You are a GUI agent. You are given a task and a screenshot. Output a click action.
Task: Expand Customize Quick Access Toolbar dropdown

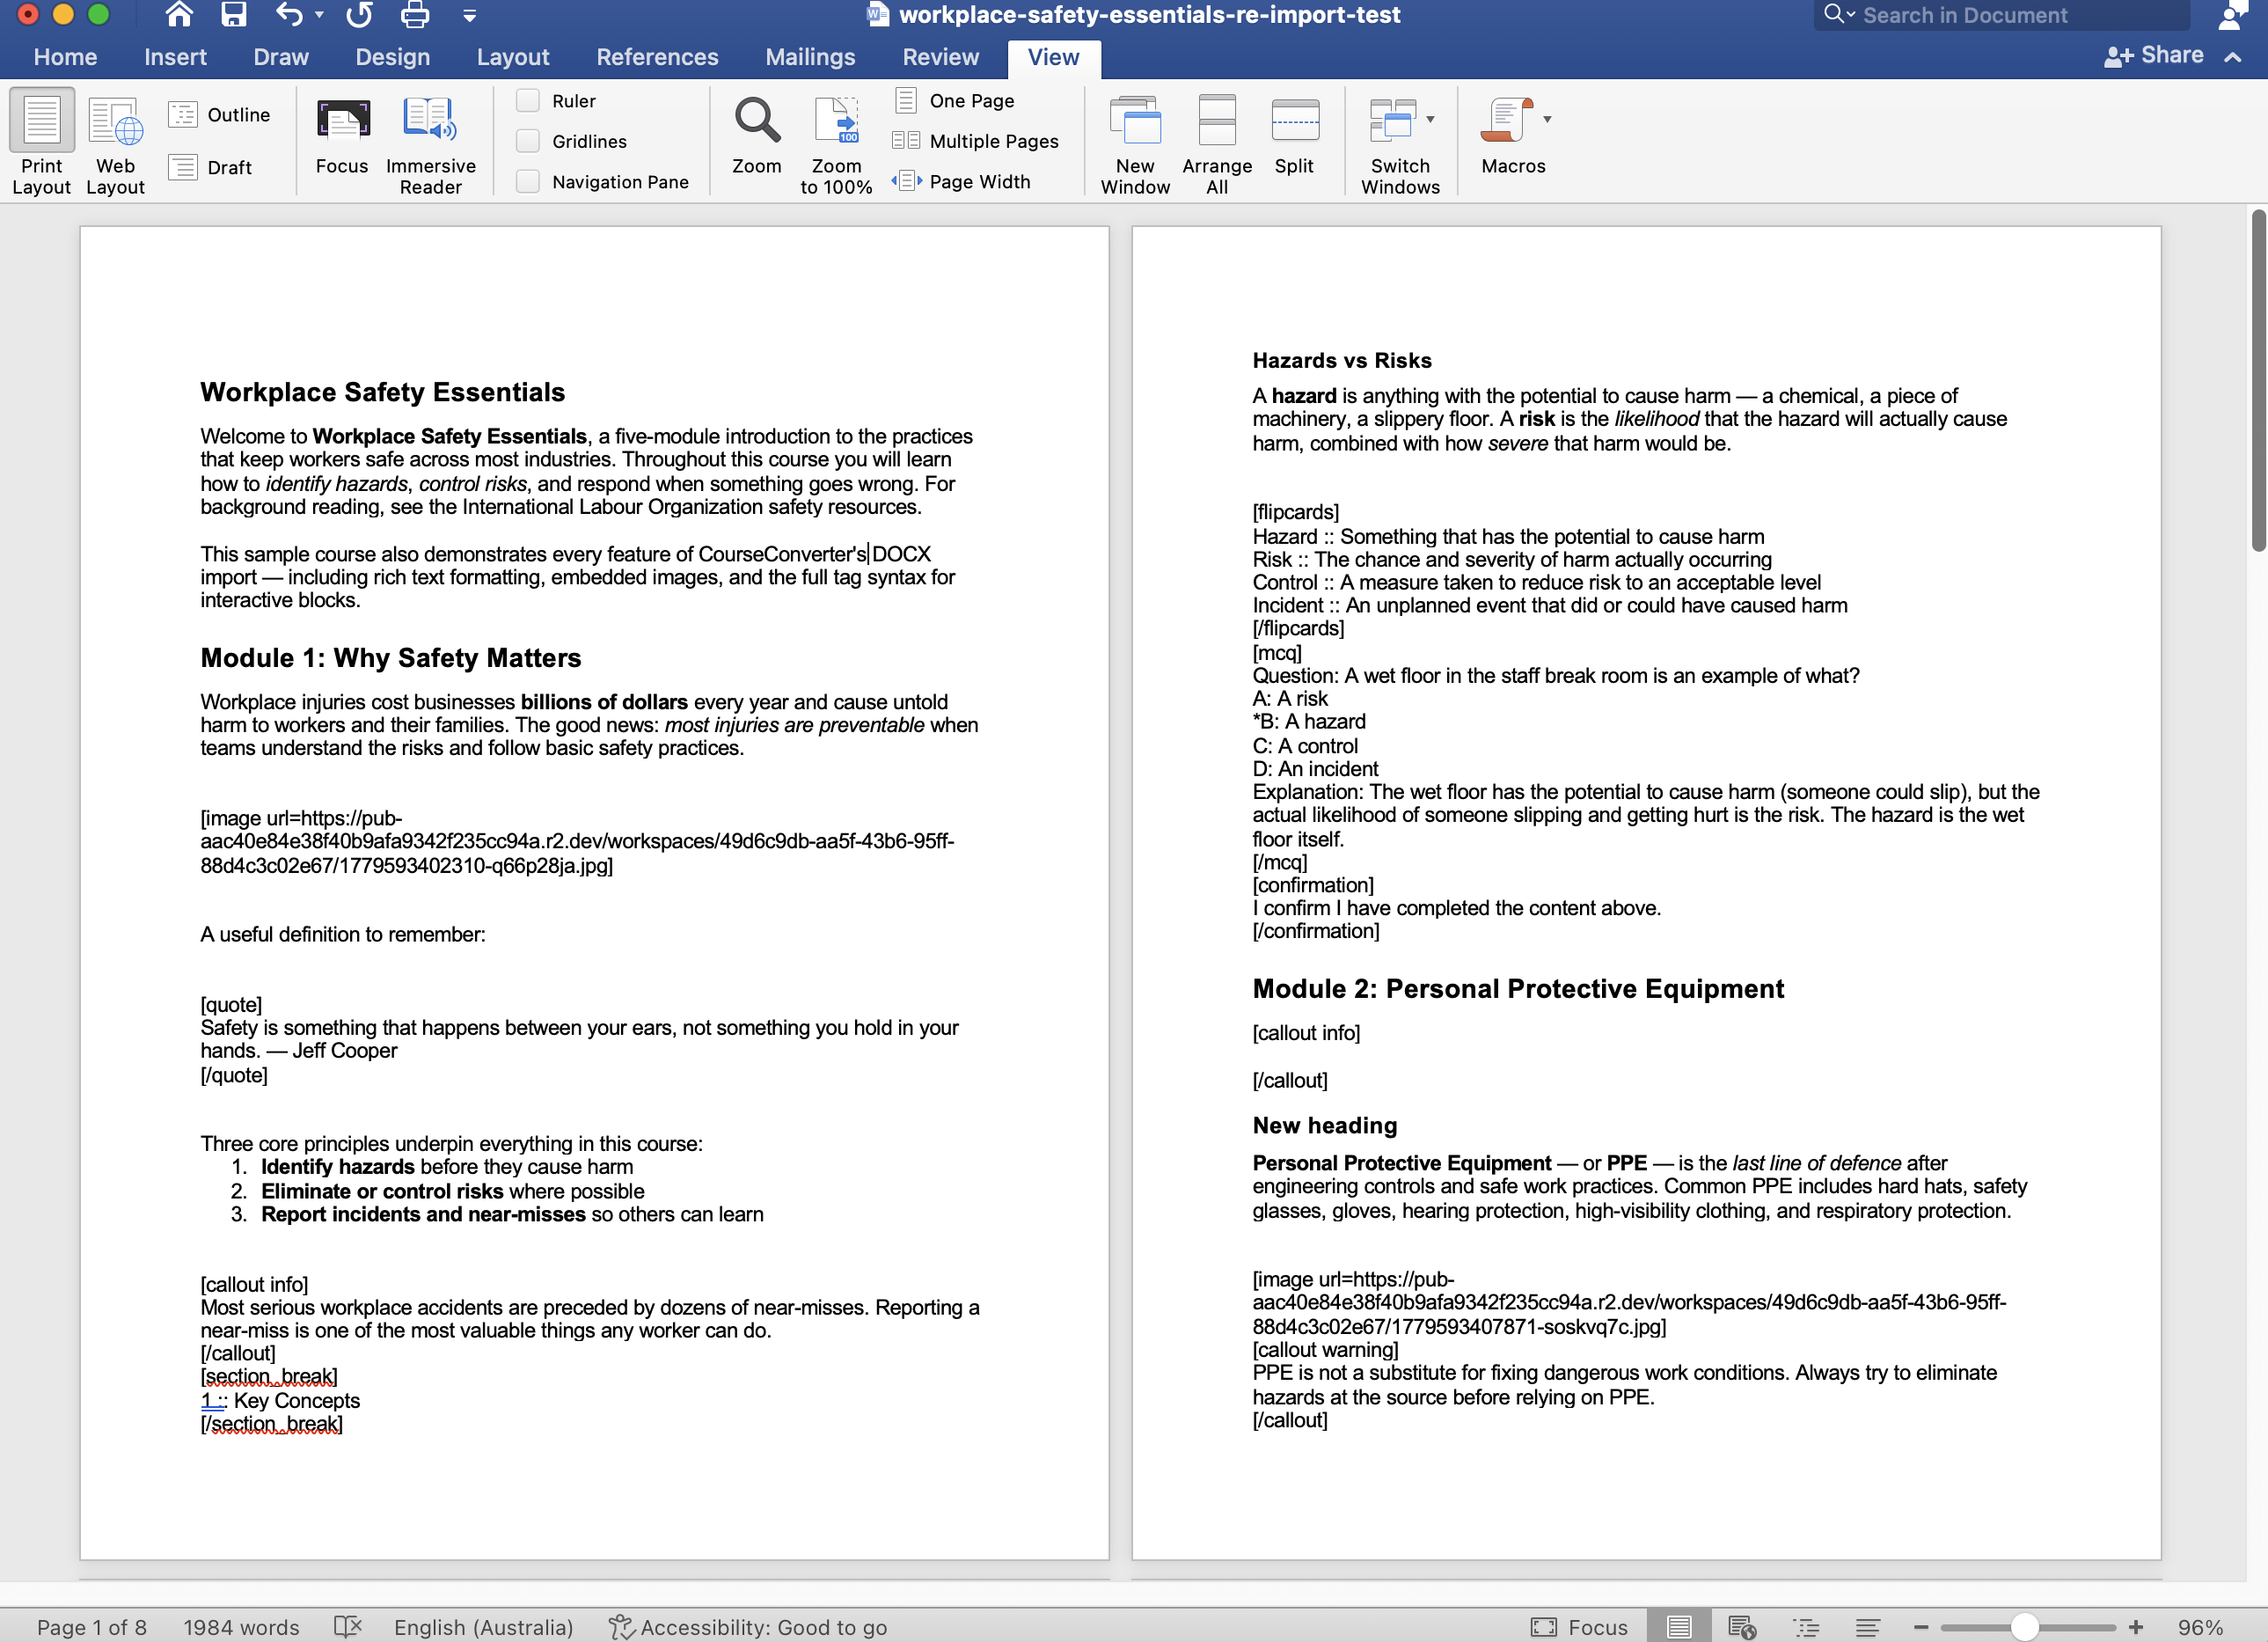469,15
